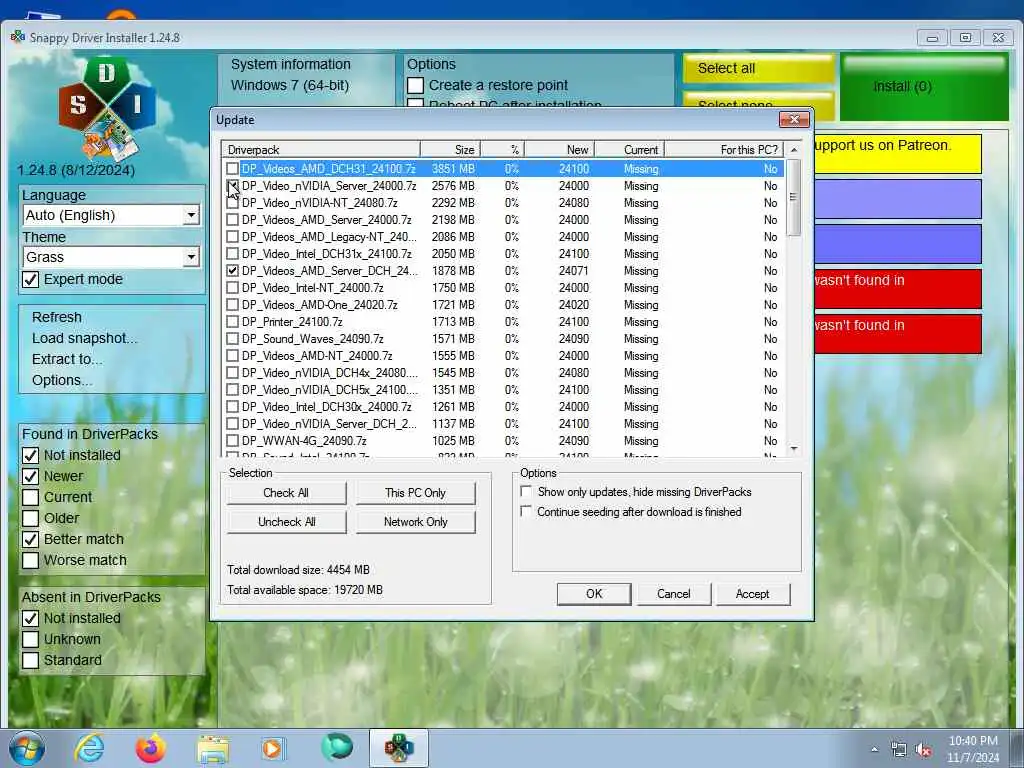Switch to Snappy Driver Installer taskbar button
Viewport: 1024px width, 768px height.
click(398, 748)
